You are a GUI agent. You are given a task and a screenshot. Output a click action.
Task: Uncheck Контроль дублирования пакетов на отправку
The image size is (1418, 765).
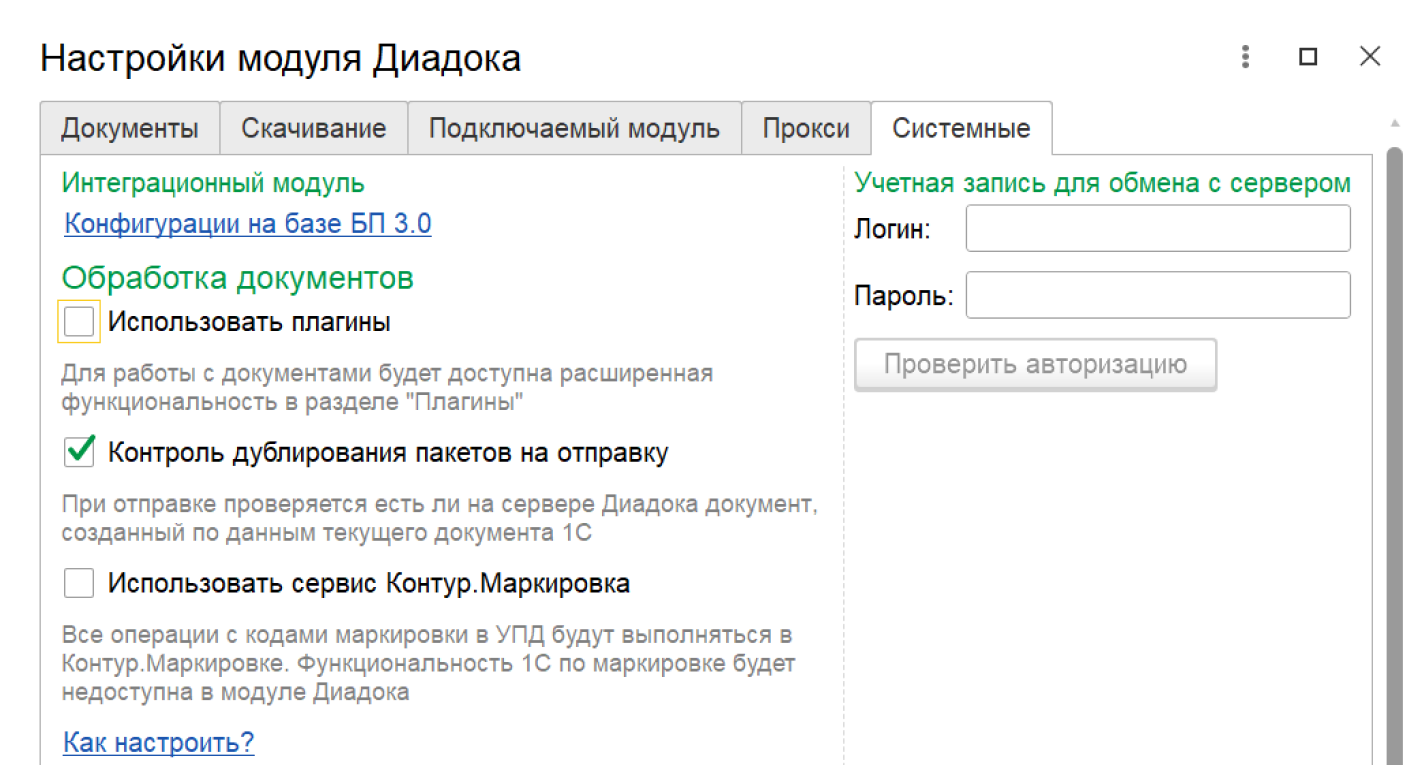tap(79, 452)
